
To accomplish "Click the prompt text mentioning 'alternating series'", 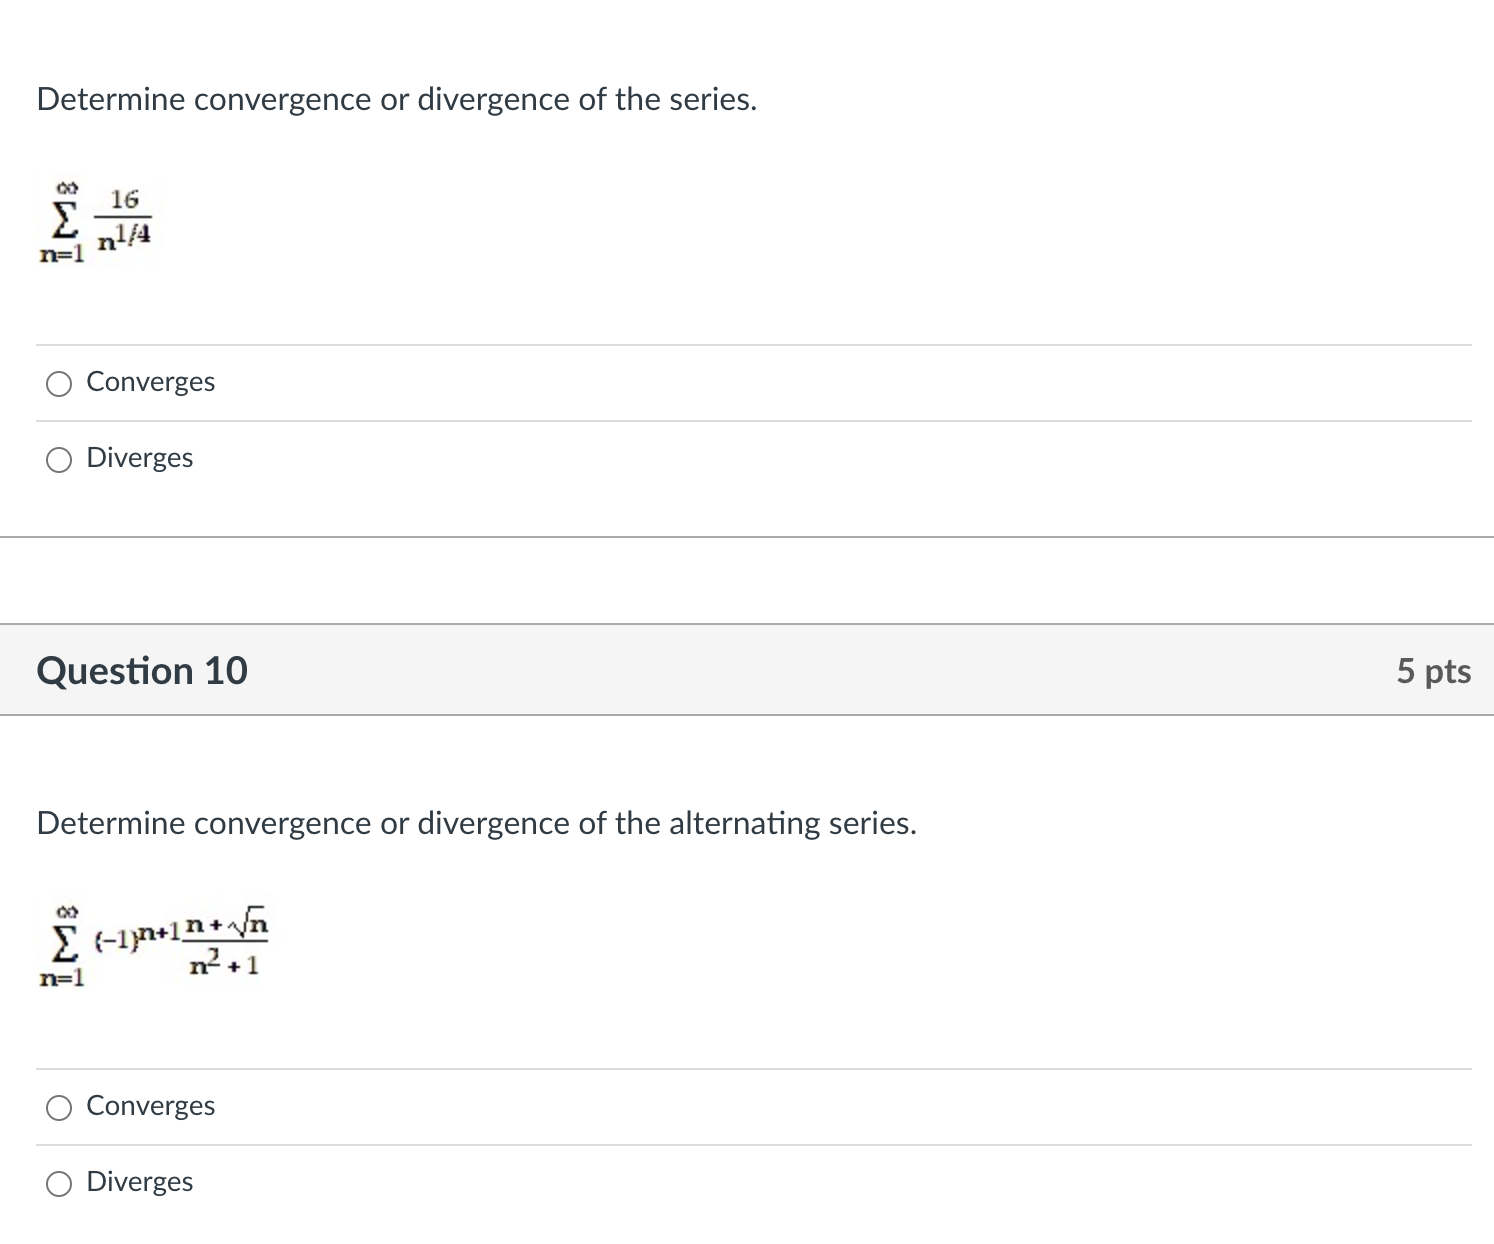I will (x=477, y=823).
